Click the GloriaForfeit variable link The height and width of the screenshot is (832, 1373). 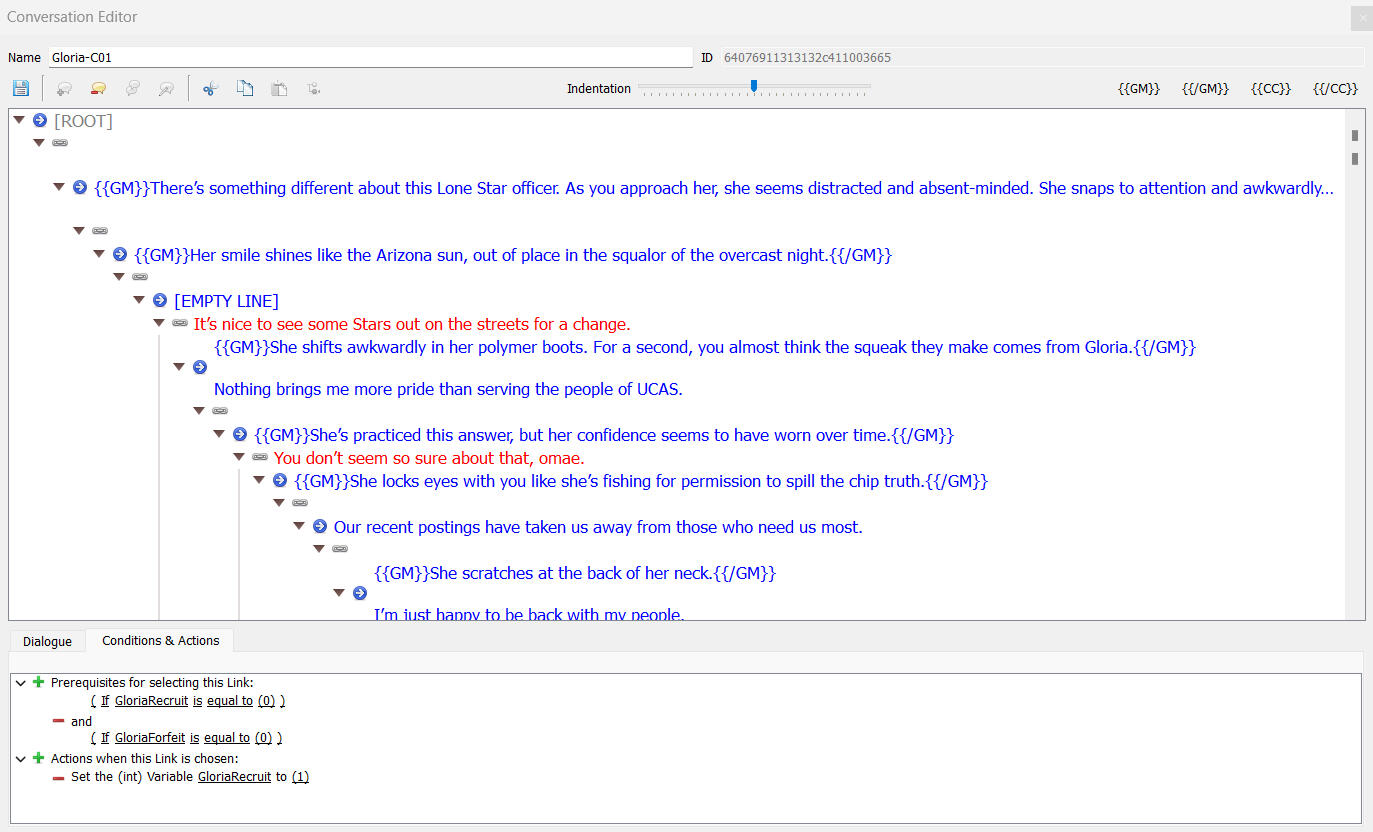152,738
